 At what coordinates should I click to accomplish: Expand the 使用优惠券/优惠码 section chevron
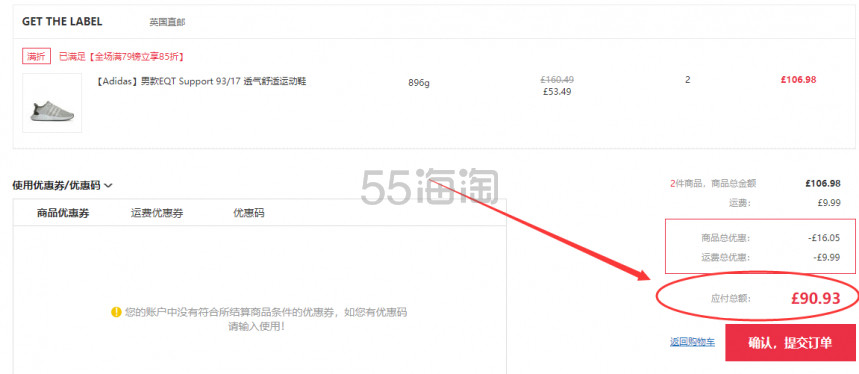coord(108,186)
